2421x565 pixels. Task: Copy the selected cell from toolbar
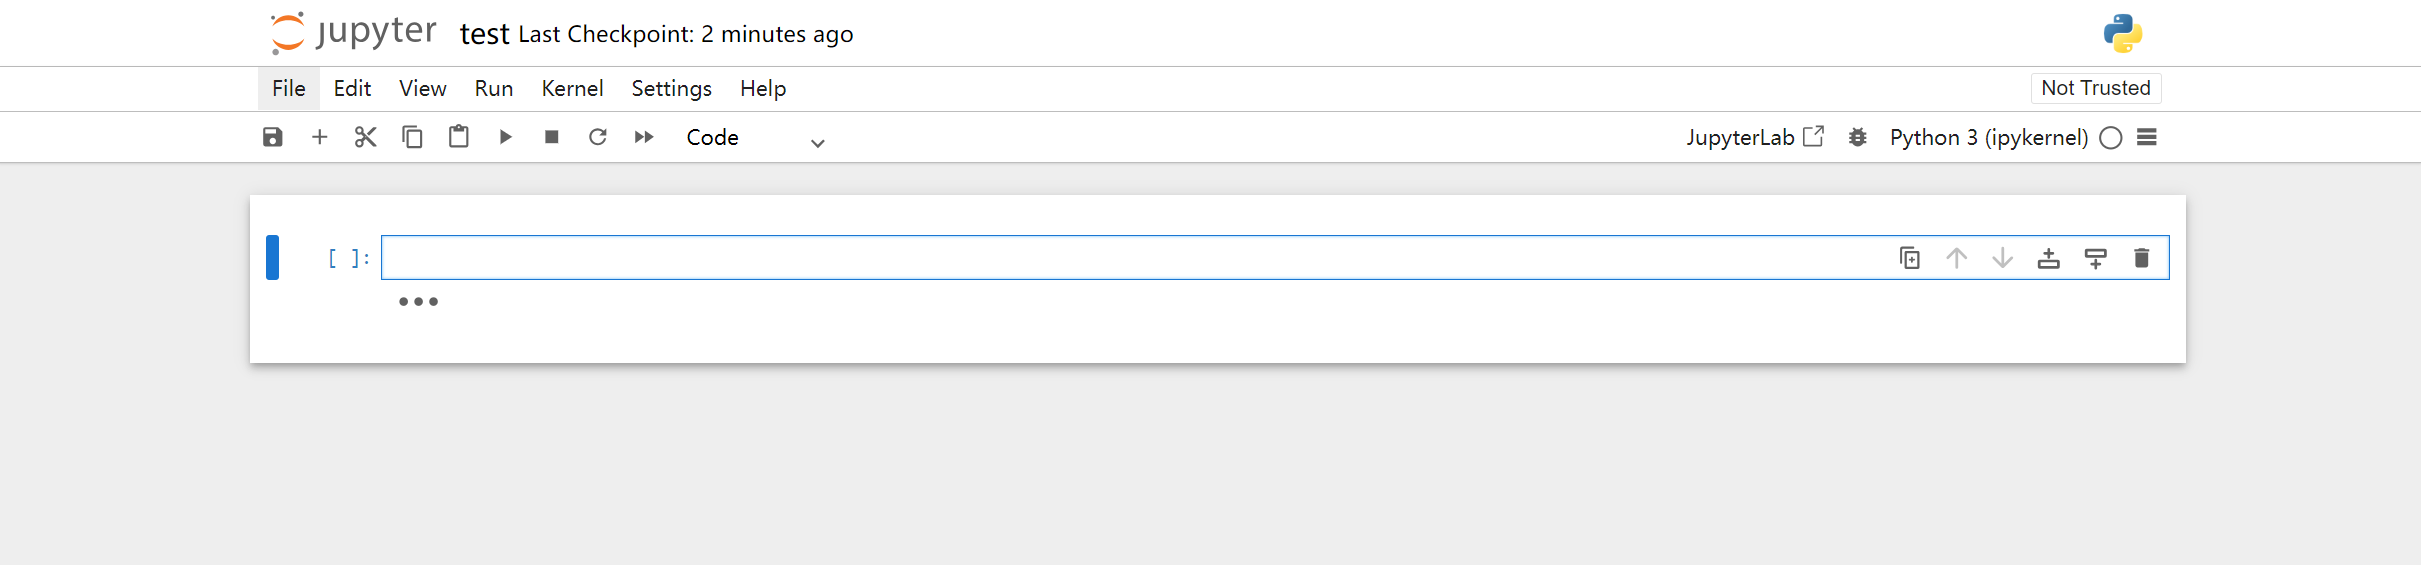[x=412, y=137]
